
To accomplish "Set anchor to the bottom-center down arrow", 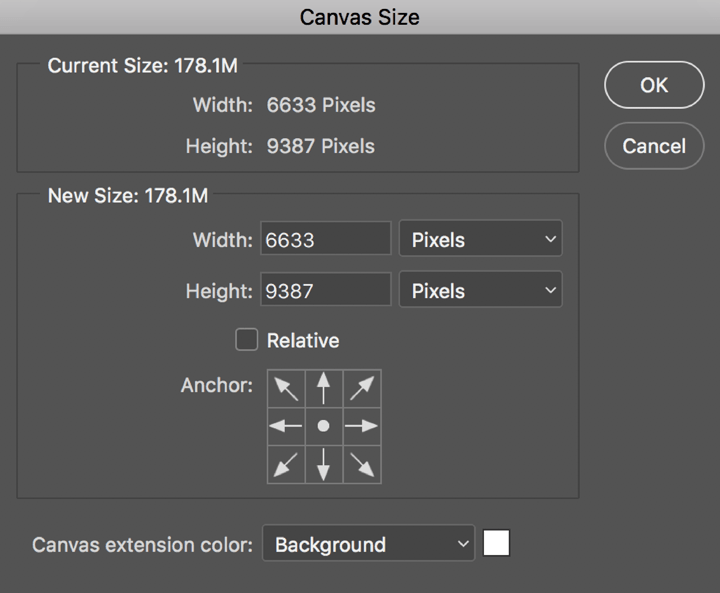I will tap(323, 464).
